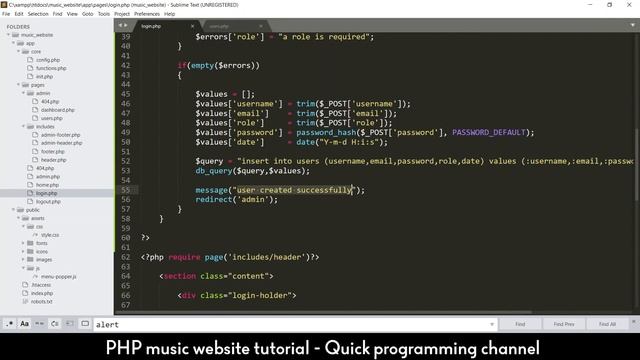Click the Find button
This screenshot has width=640, height=360.
(520, 324)
